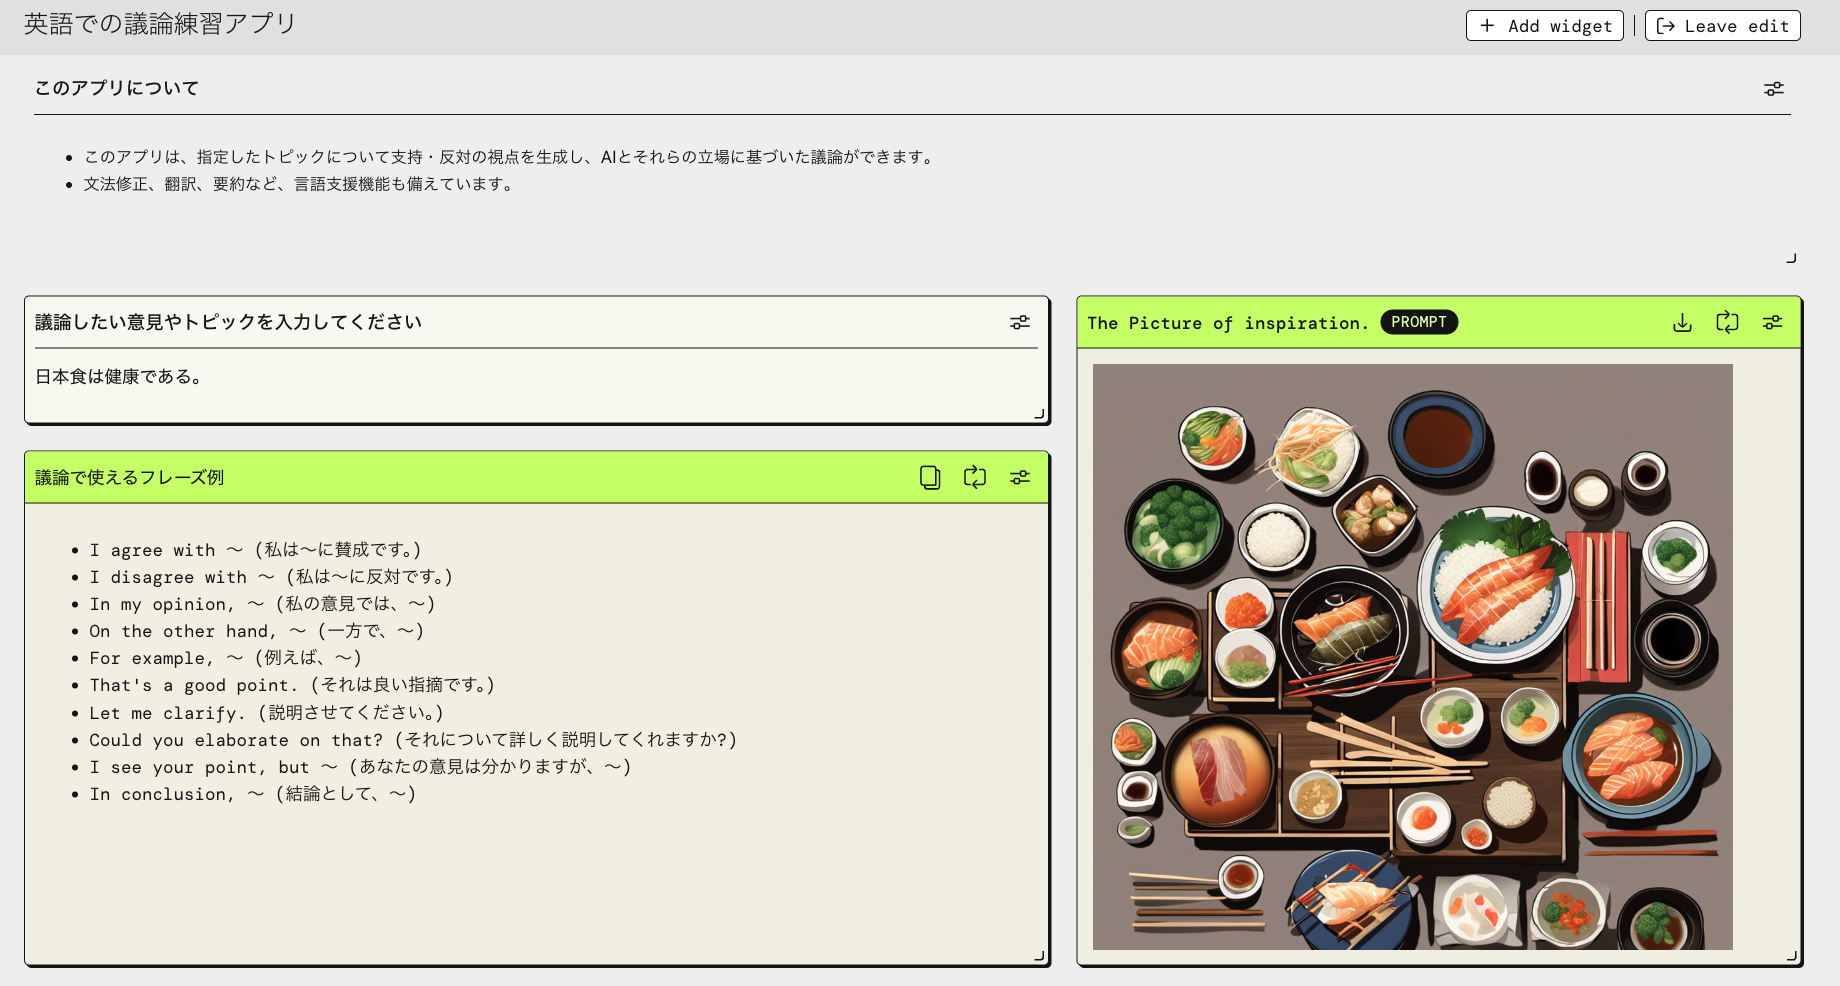Click resize handle of このアプリについて widget

pos(1791,258)
